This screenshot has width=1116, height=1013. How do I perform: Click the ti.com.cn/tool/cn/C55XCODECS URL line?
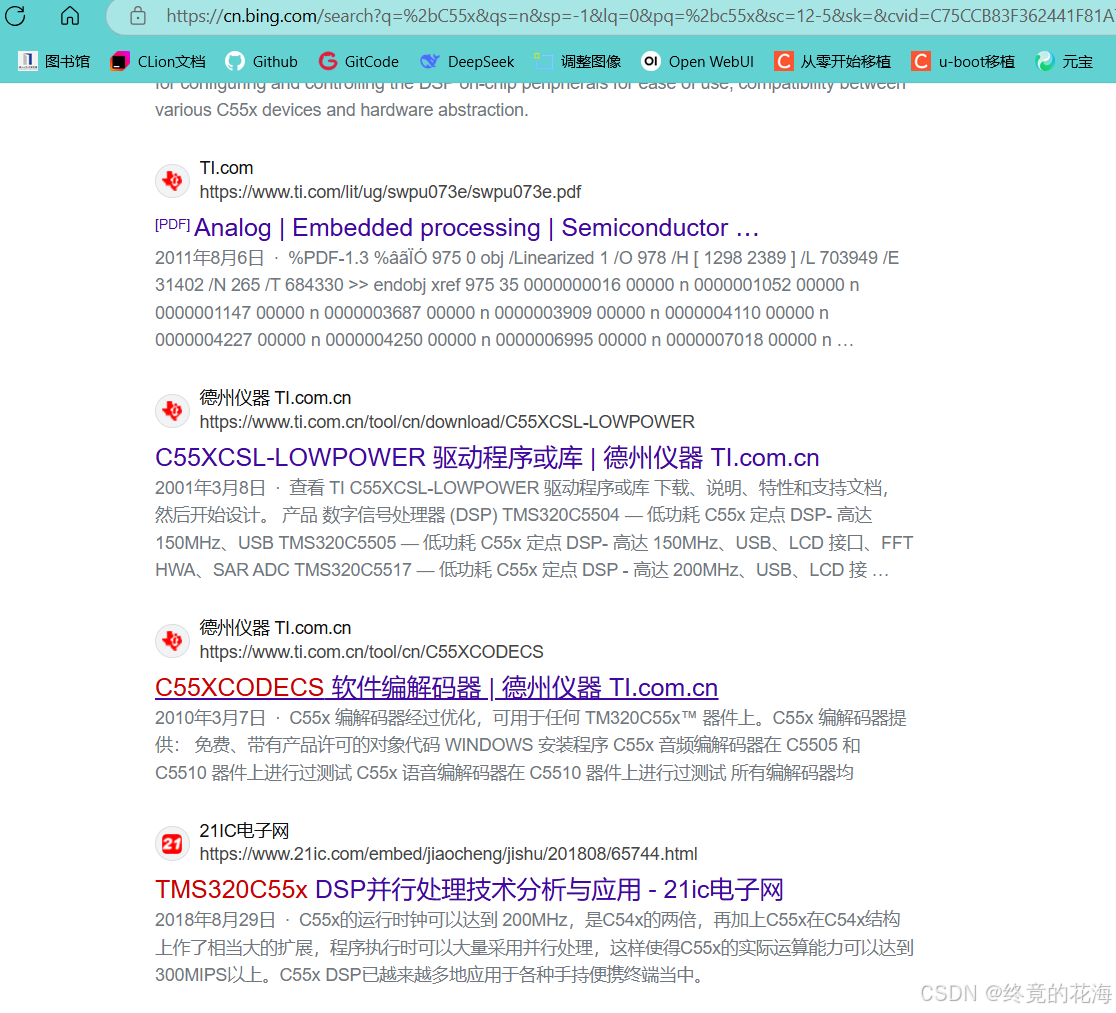[372, 652]
